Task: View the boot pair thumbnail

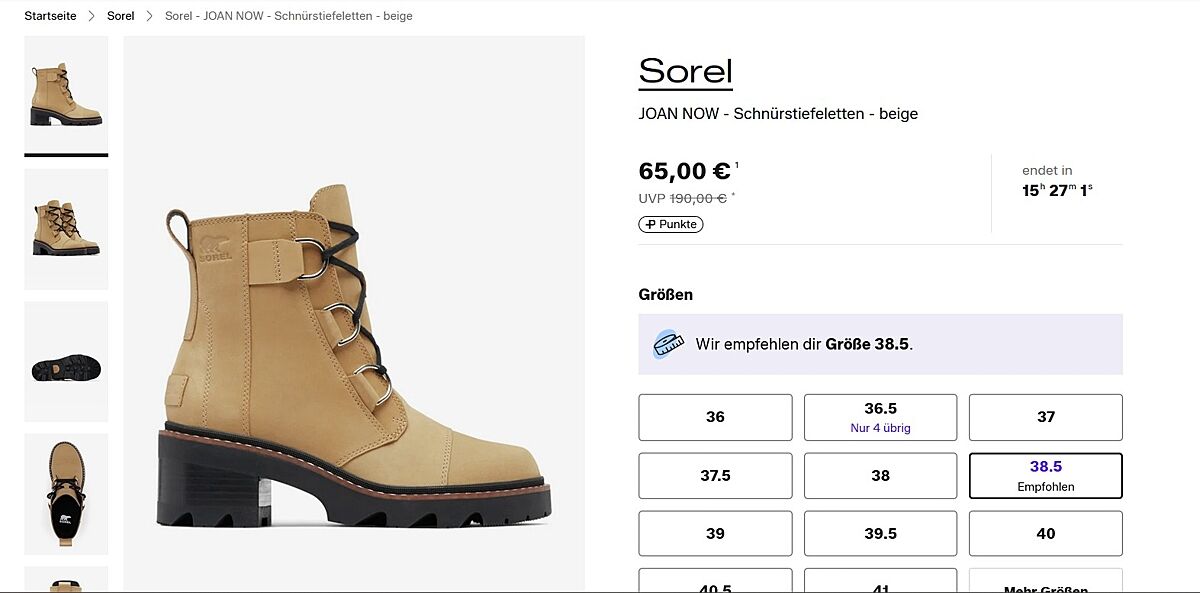Action: pos(66,229)
